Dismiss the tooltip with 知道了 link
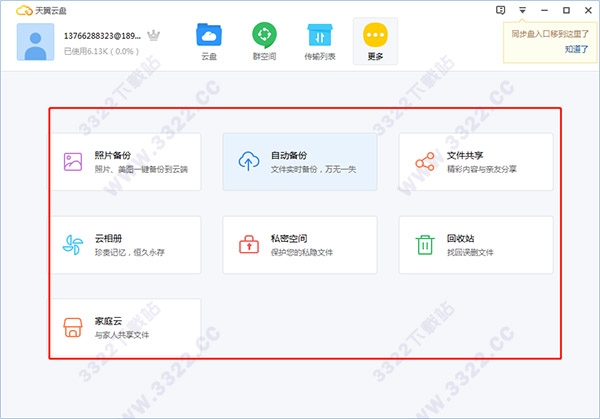The image size is (600, 419). tap(576, 49)
